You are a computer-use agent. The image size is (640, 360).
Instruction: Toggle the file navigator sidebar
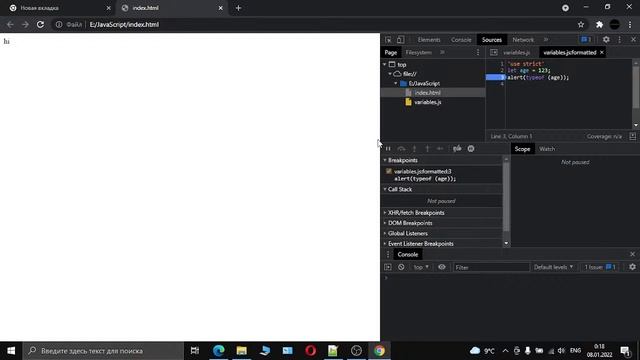493,52
